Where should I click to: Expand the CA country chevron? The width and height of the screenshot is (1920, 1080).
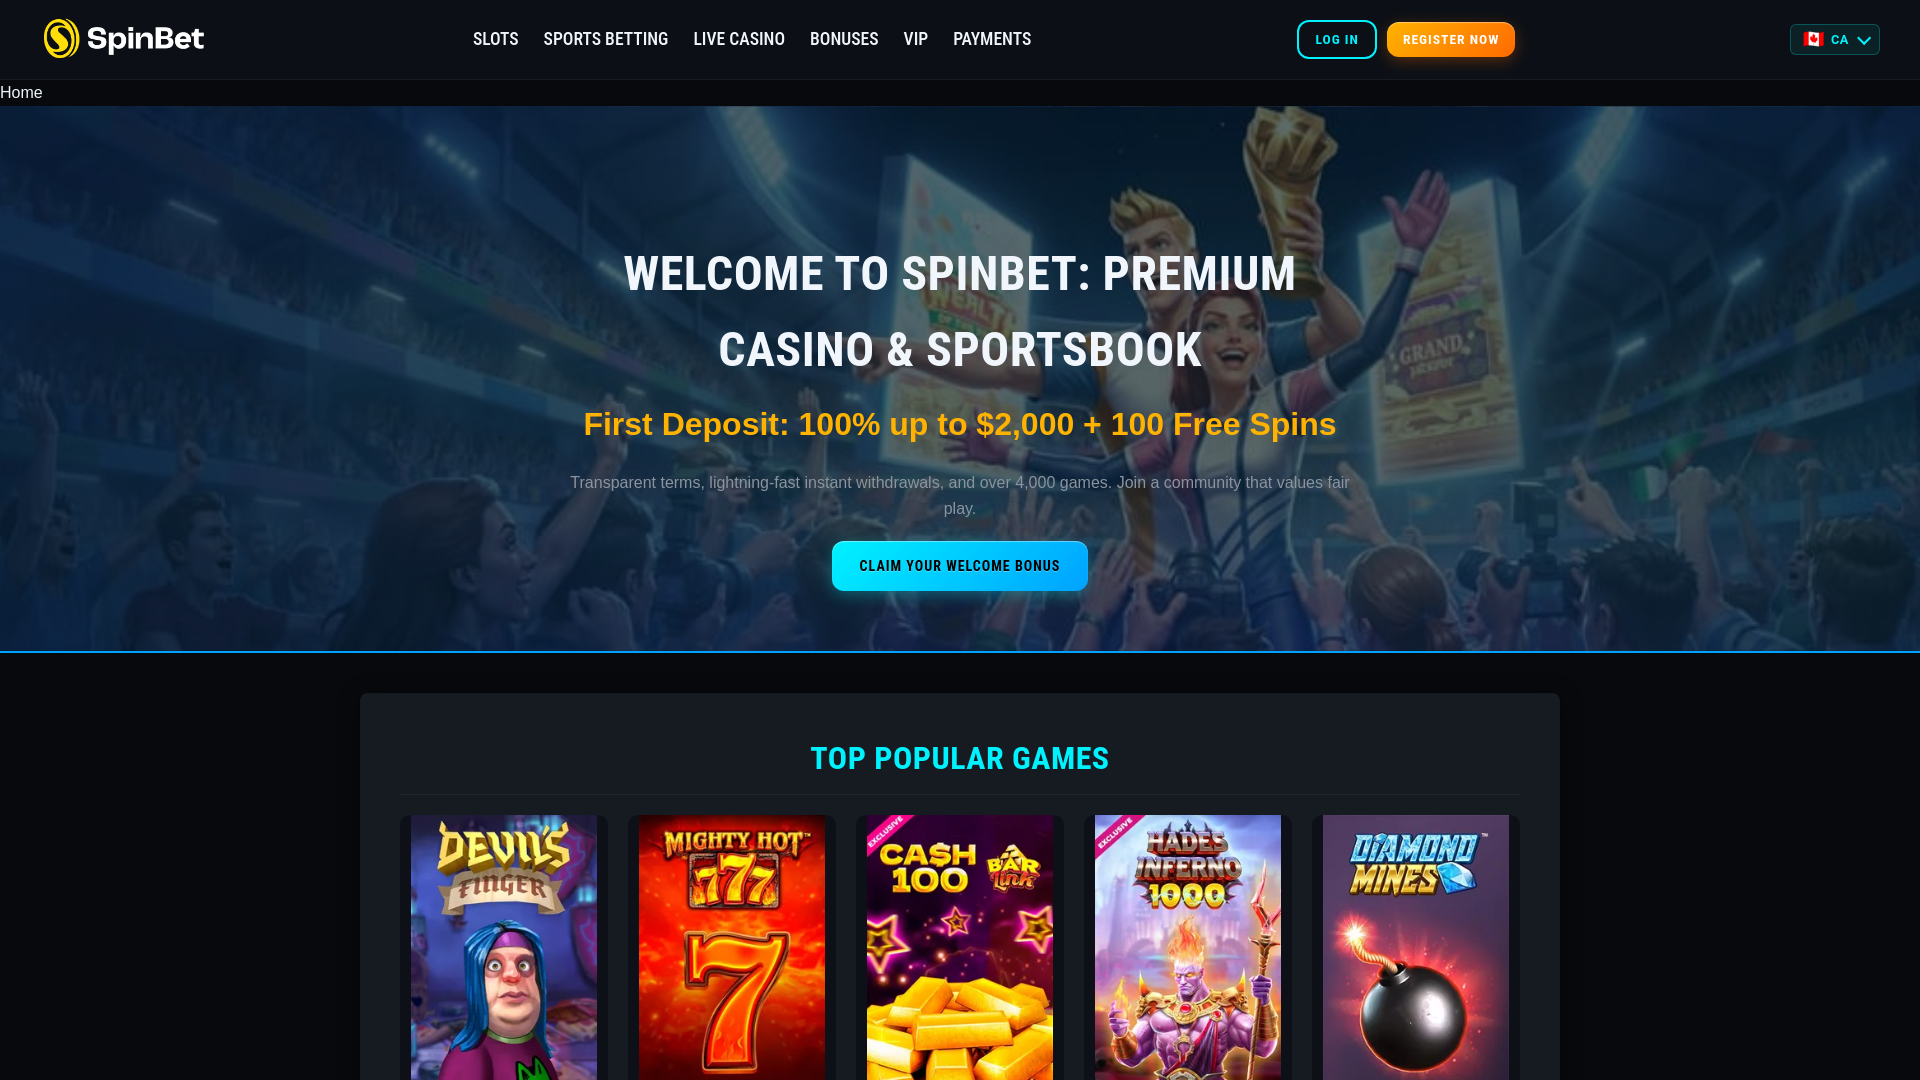click(x=1864, y=40)
